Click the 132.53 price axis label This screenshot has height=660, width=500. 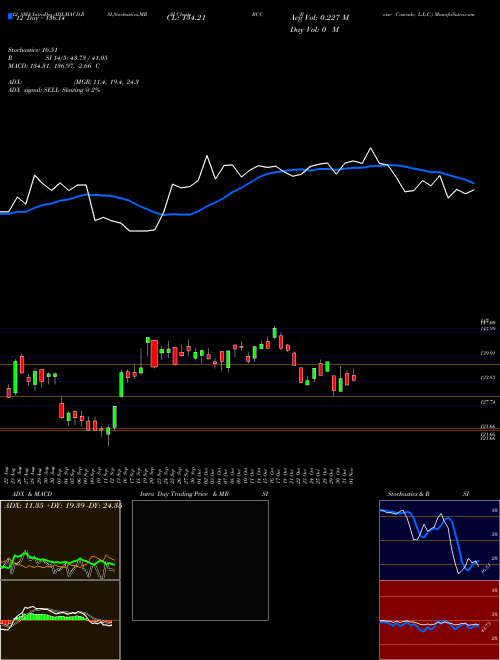[x=488, y=378]
